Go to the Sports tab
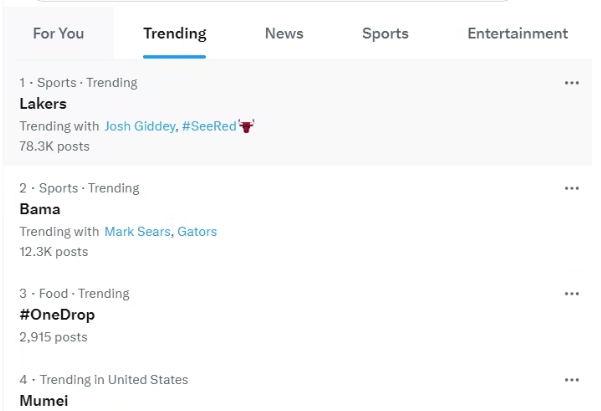Viewport: 601px width, 411px height. [385, 33]
